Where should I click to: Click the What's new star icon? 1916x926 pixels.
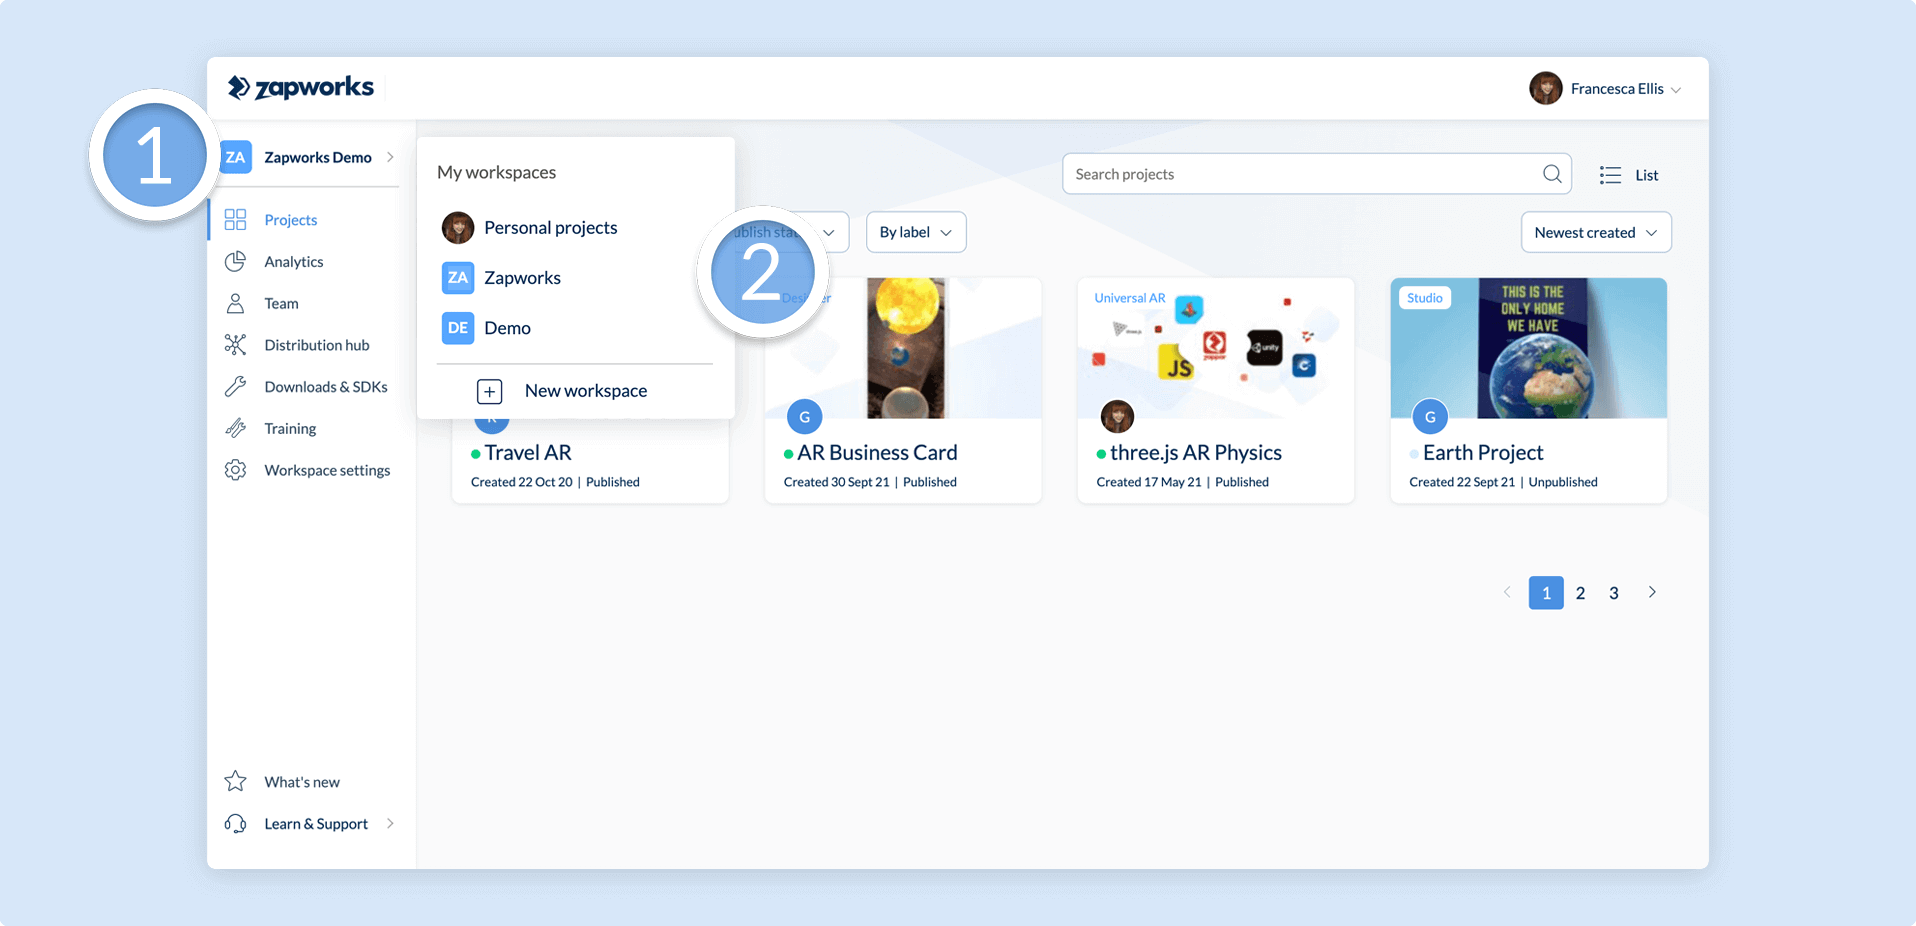(x=235, y=781)
